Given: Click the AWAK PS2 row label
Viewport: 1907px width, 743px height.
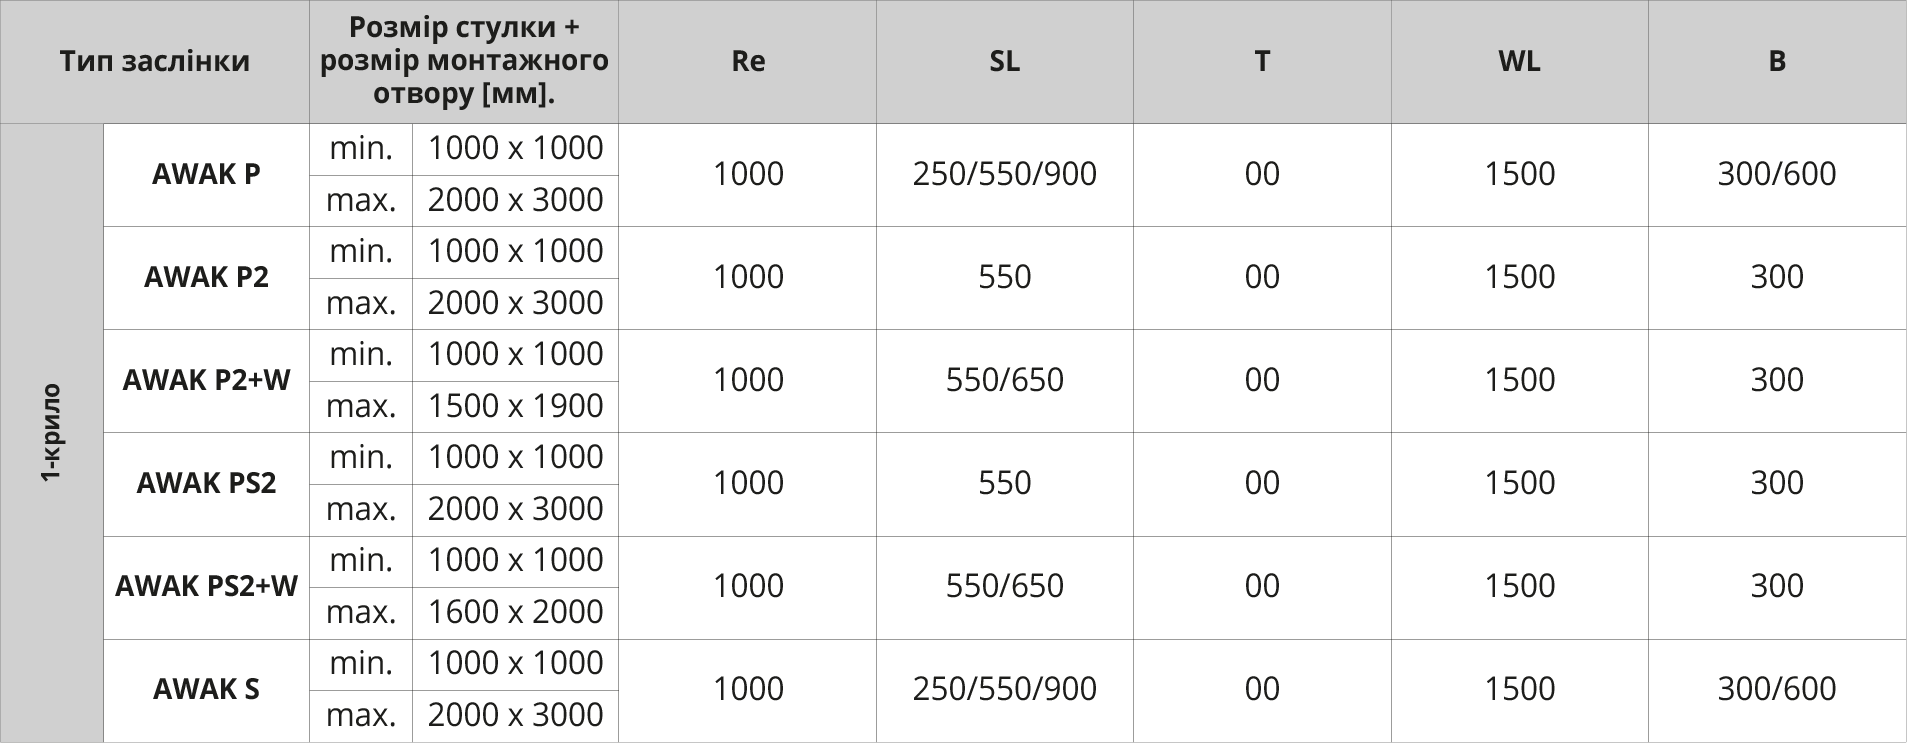Looking at the screenshot, I should pyautogui.click(x=206, y=483).
